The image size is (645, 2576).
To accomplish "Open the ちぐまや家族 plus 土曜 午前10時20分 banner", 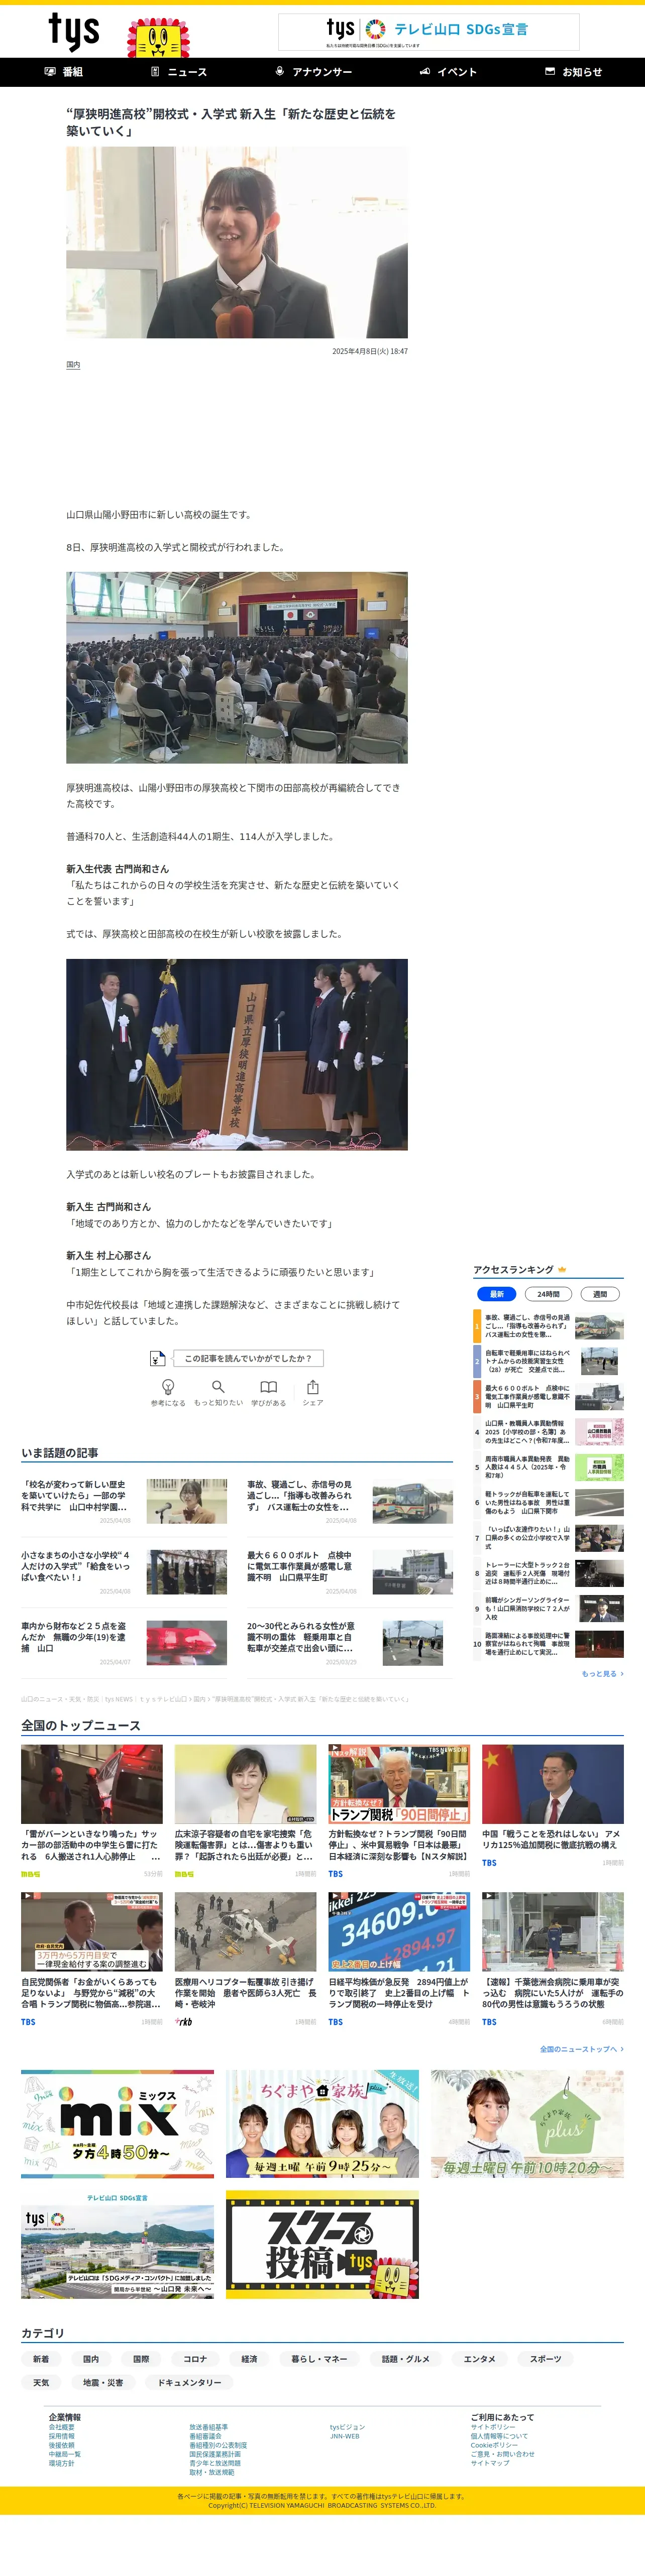I will 527,2124.
